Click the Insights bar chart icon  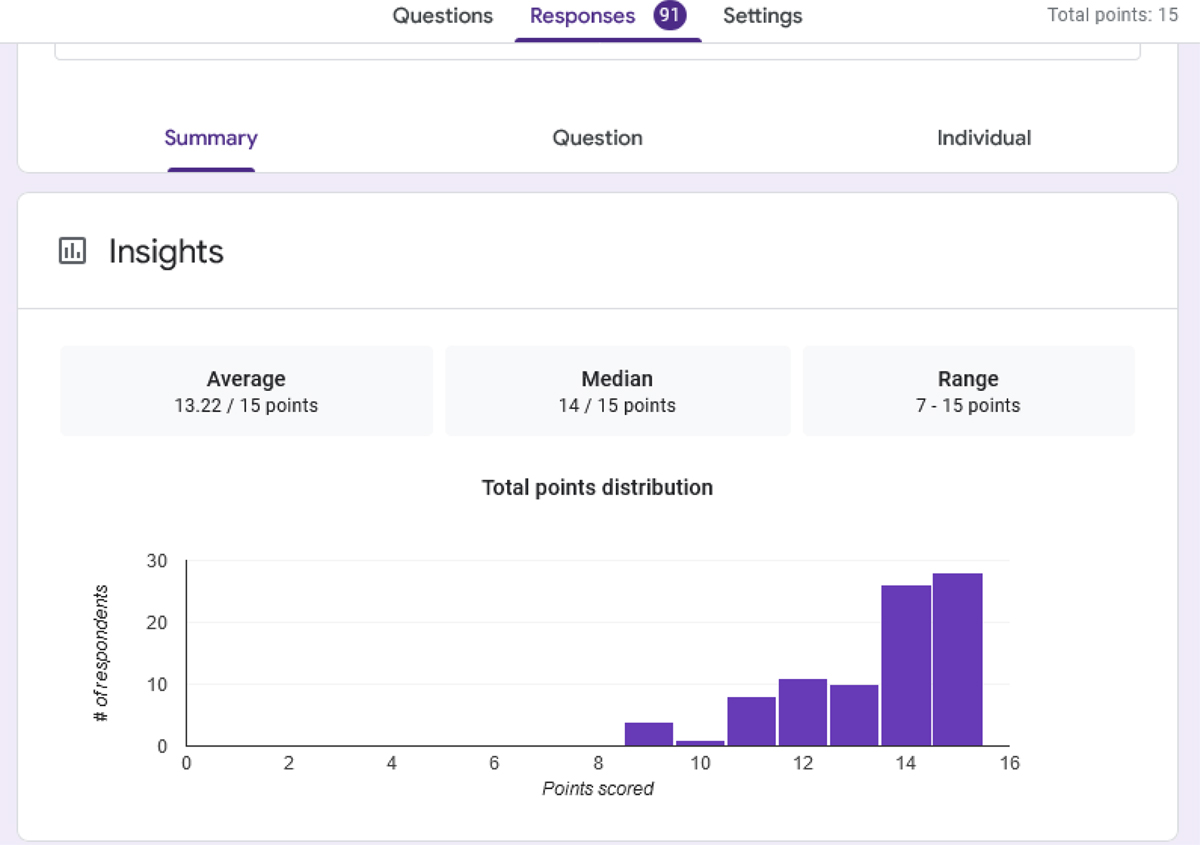(73, 251)
